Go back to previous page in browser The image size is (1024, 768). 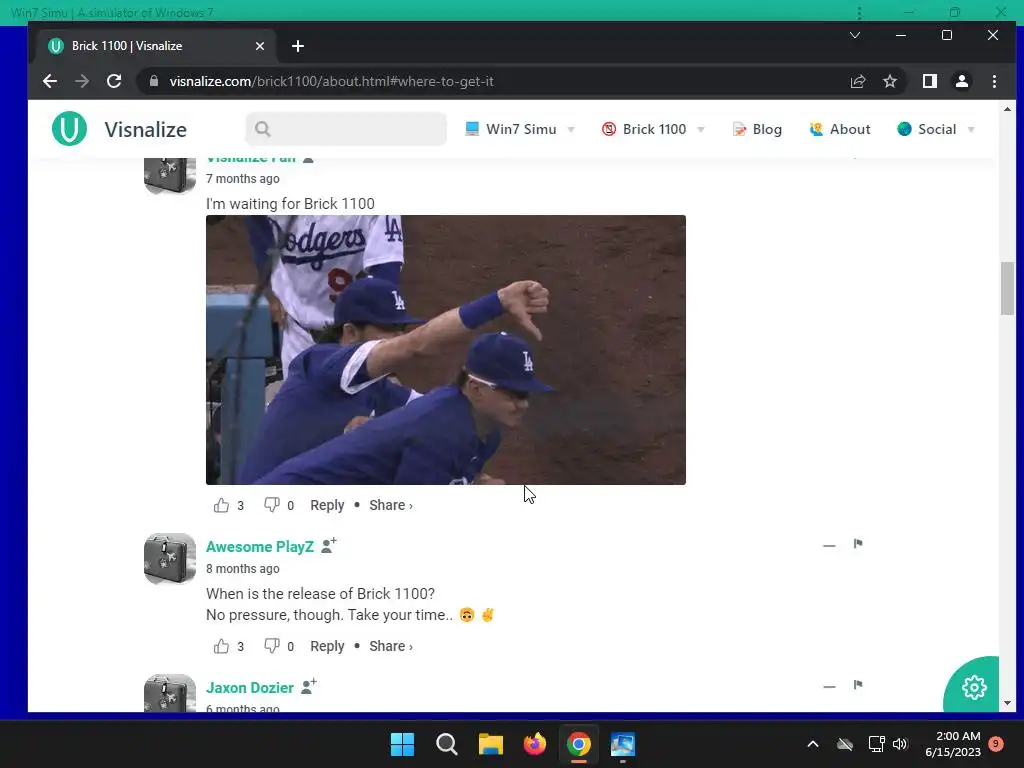[50, 81]
